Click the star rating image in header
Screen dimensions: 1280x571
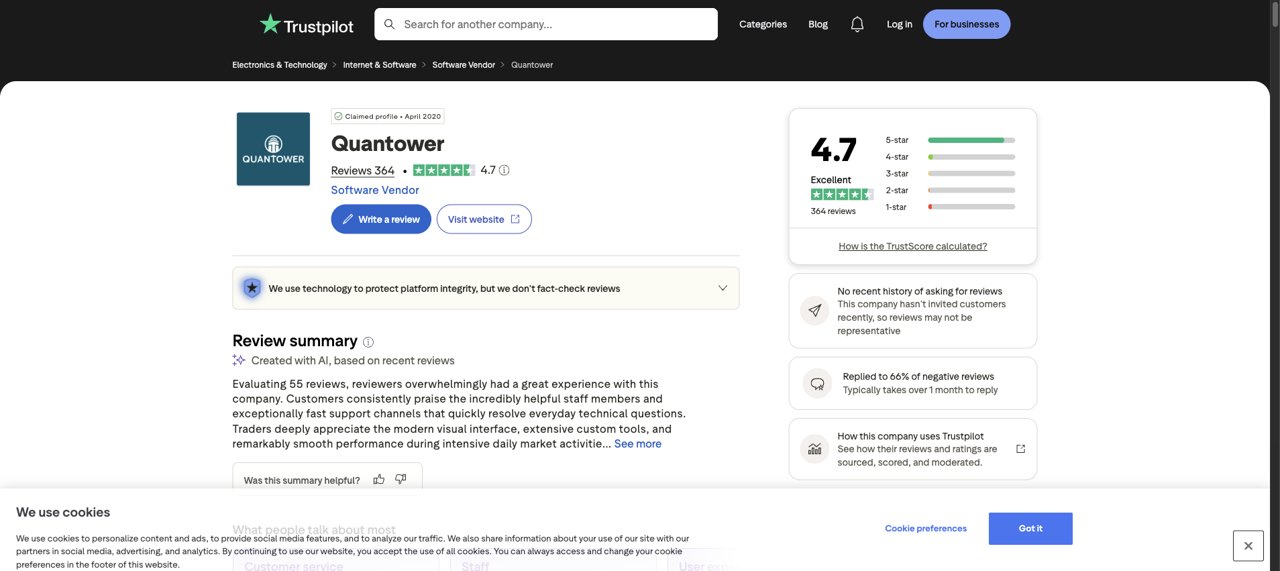tap(444, 170)
